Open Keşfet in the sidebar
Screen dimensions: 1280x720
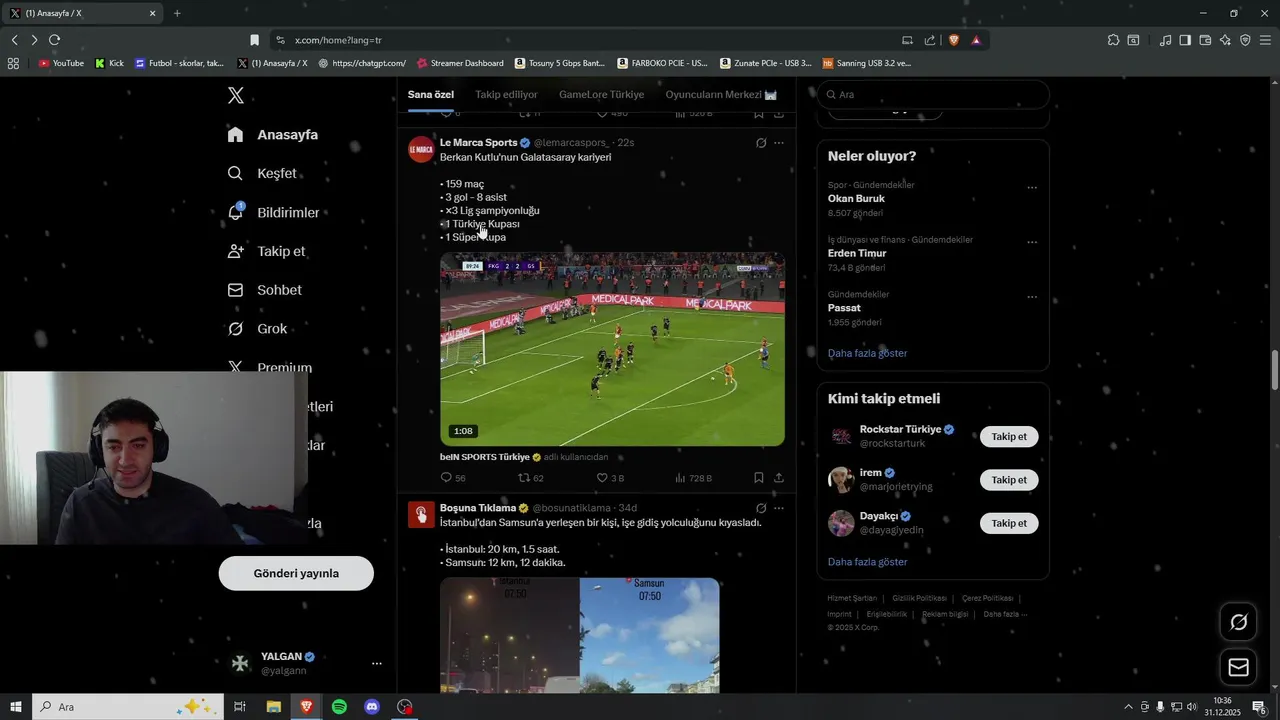(x=262, y=174)
